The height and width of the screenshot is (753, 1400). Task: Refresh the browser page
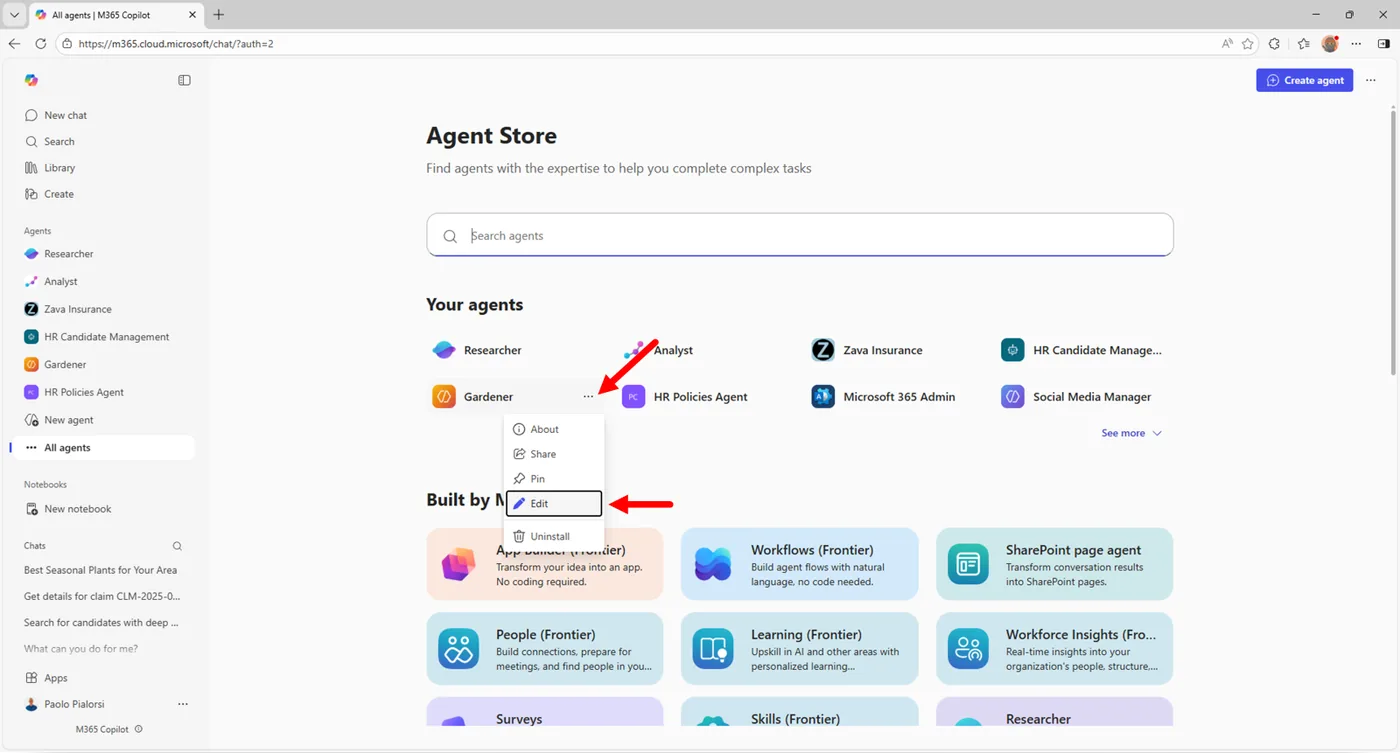(41, 44)
